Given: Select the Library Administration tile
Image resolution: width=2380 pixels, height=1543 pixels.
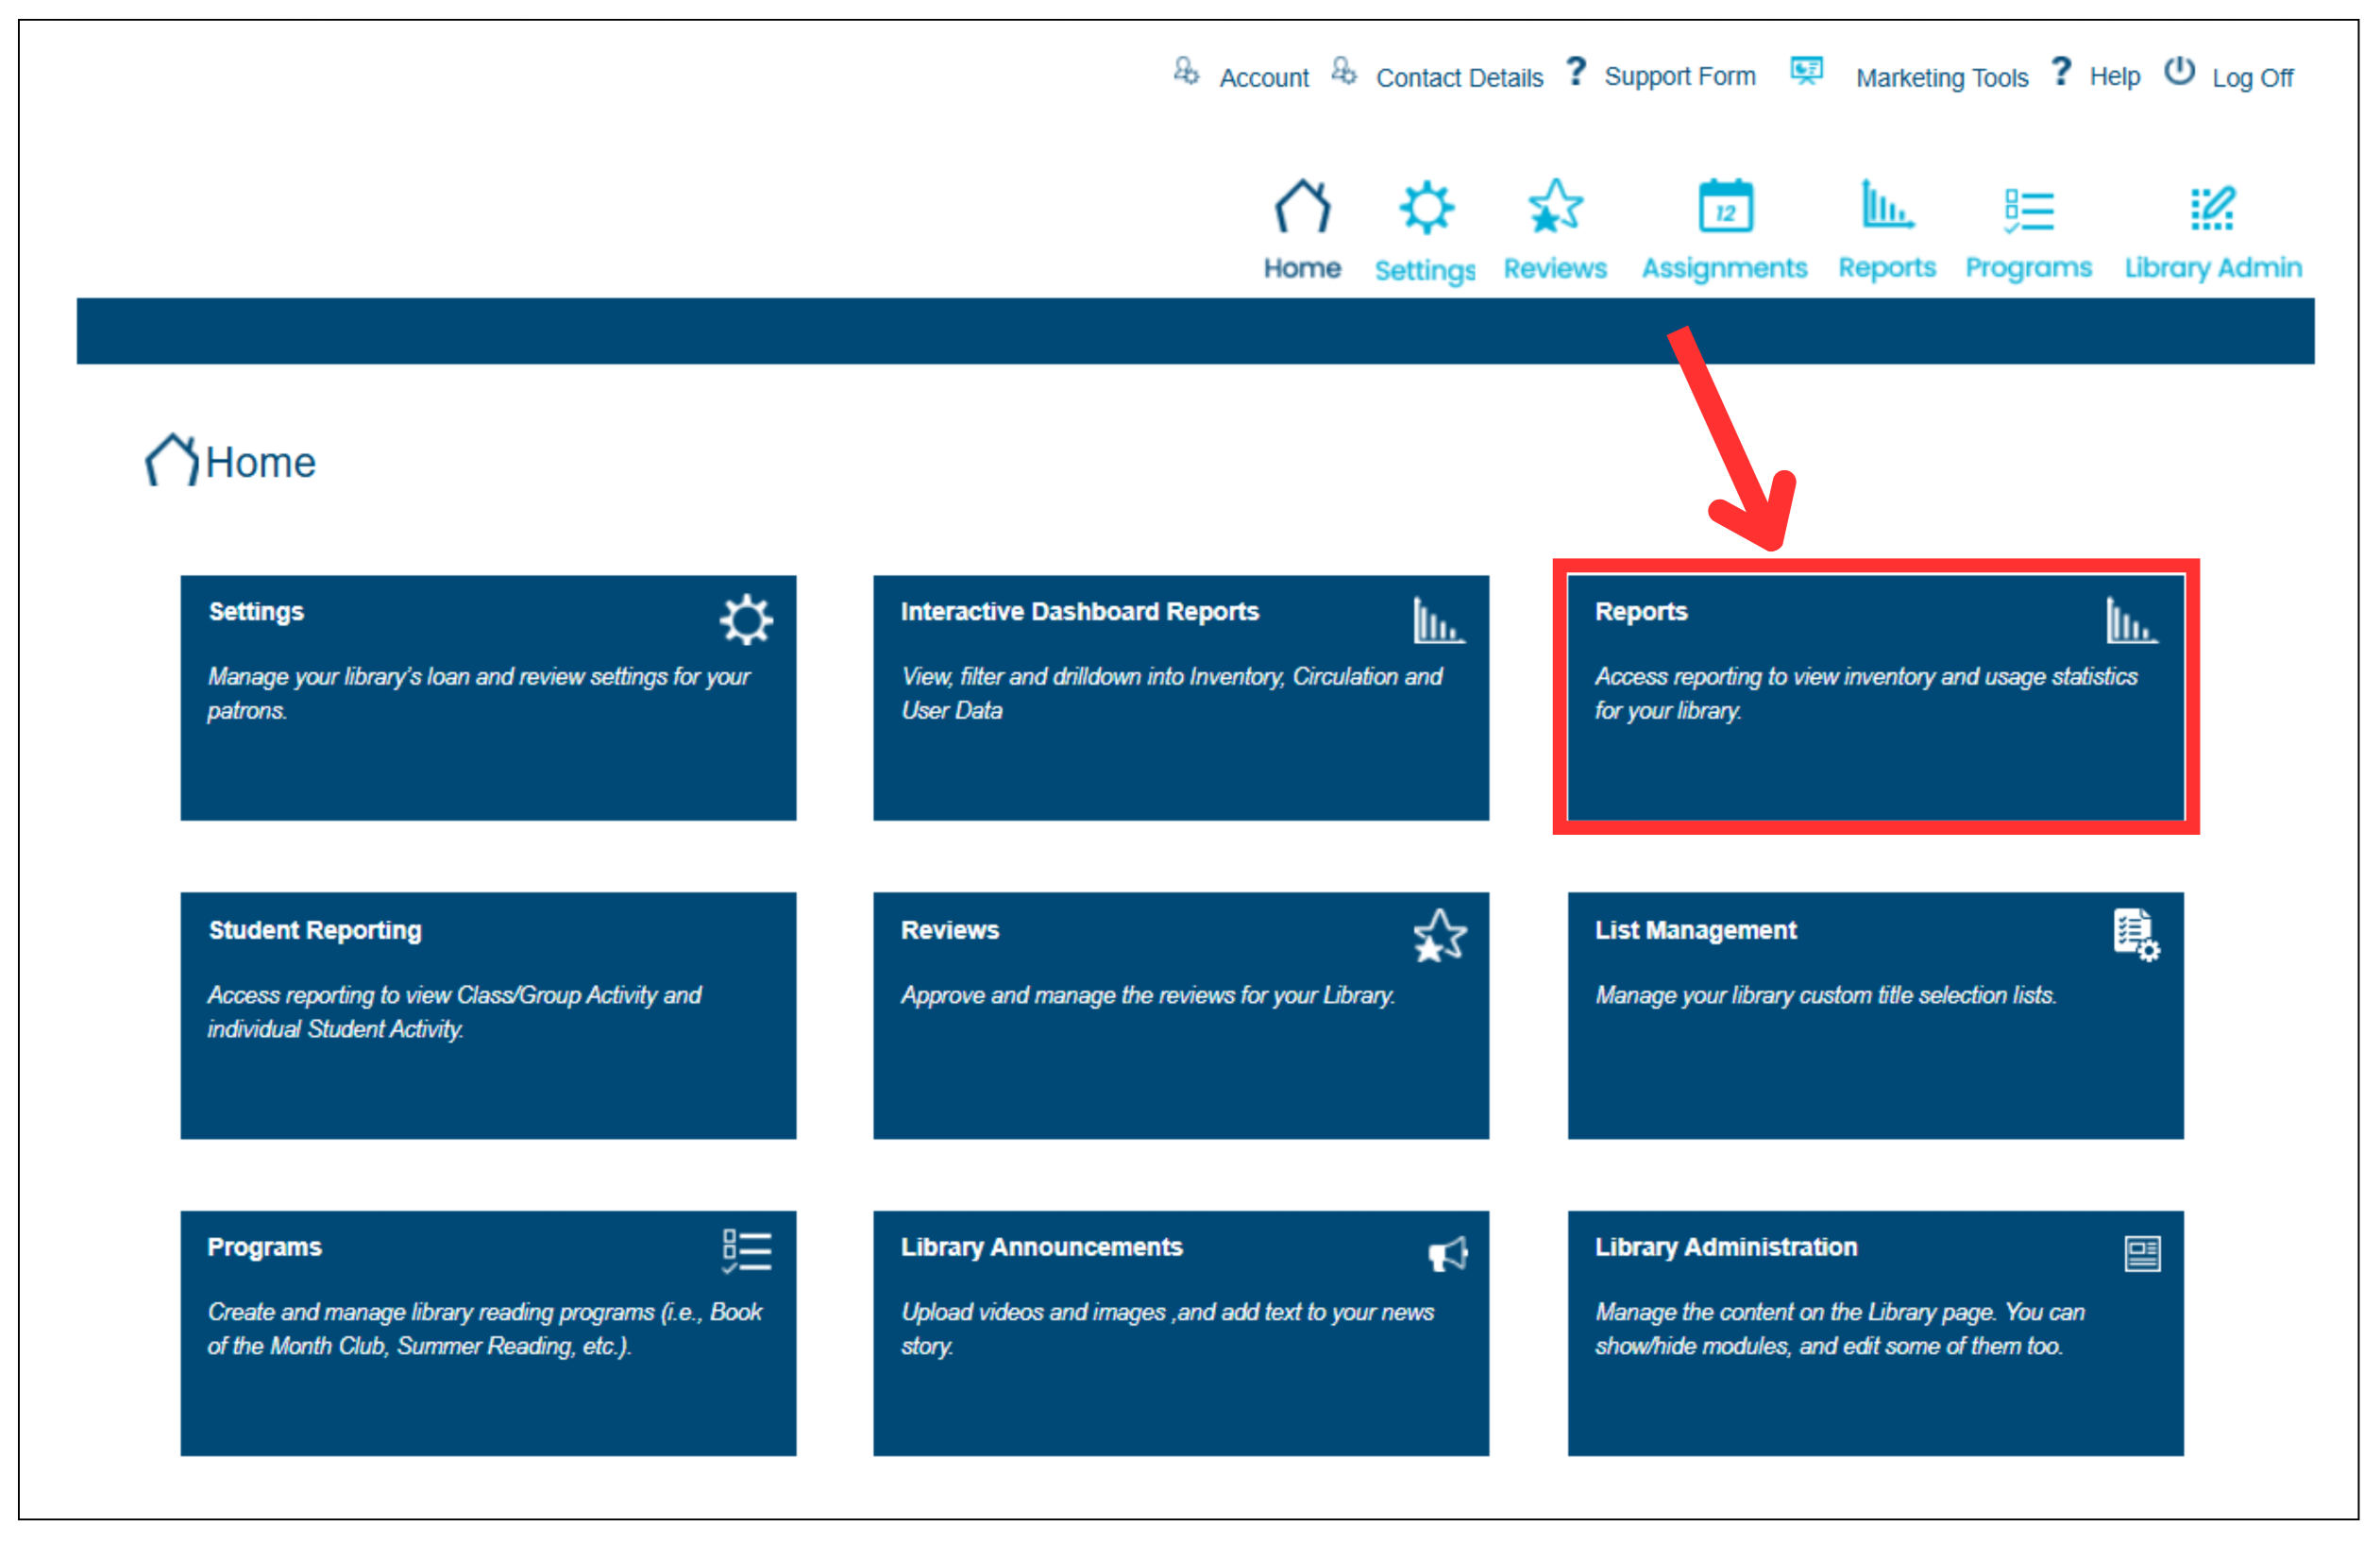Looking at the screenshot, I should pyautogui.click(x=1875, y=1333).
